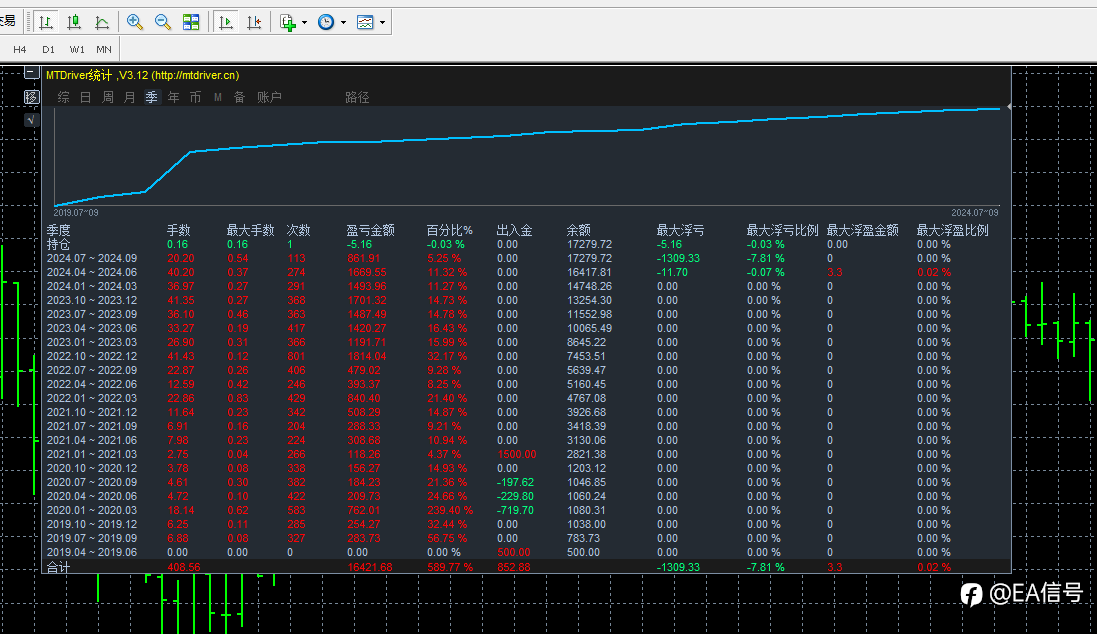Zoom out of the chart
1097x634 pixels.
click(162, 22)
